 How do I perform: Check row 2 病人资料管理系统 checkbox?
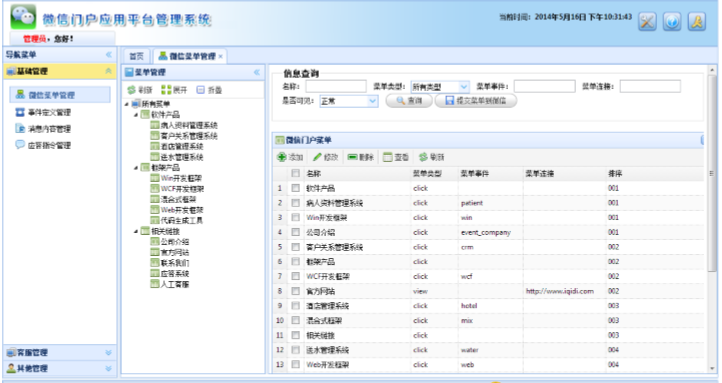pyautogui.click(x=296, y=203)
